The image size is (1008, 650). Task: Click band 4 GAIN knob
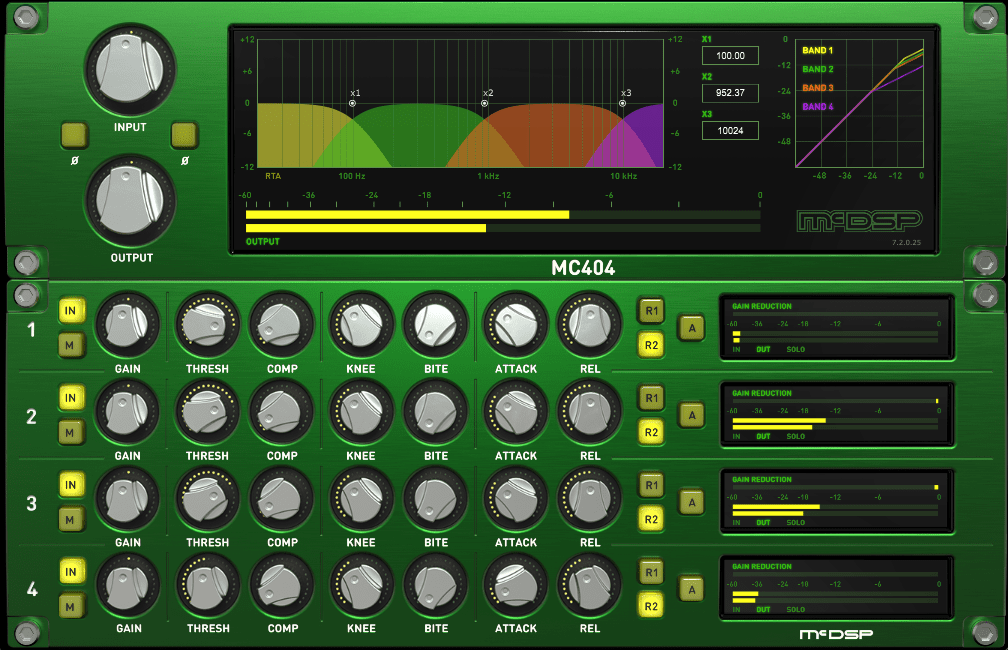tap(127, 586)
